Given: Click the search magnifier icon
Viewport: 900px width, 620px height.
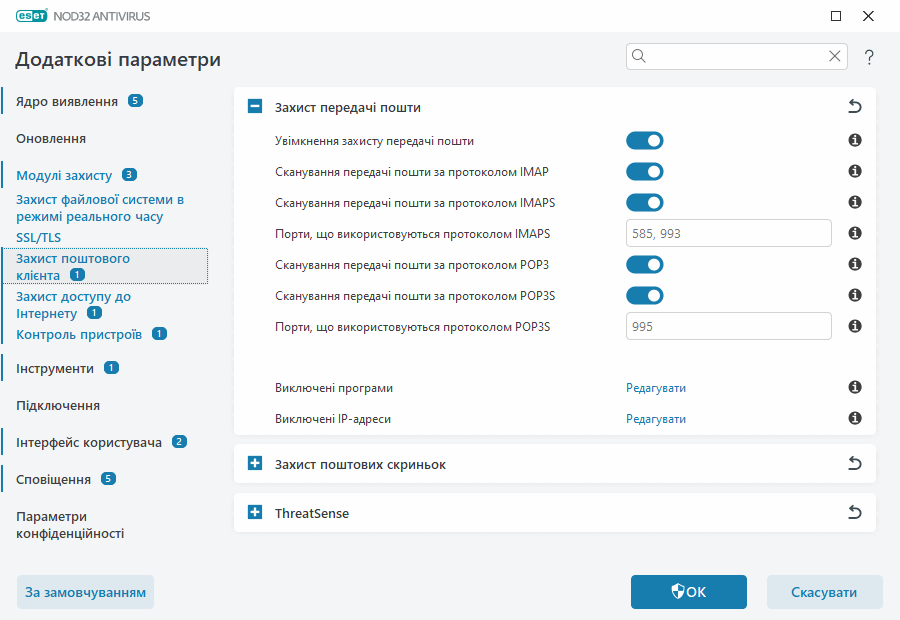Looking at the screenshot, I should [x=638, y=56].
